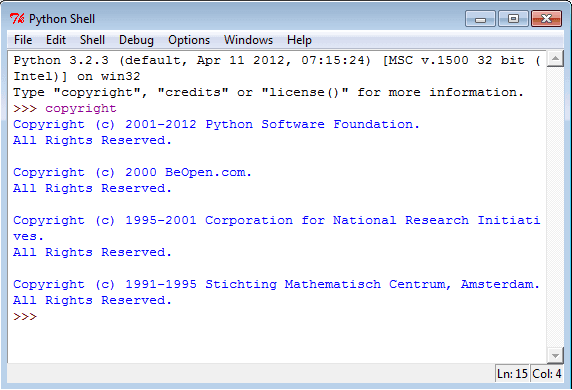Minimize the Python Shell window
This screenshot has width=572, height=390.
tap(480, 19)
